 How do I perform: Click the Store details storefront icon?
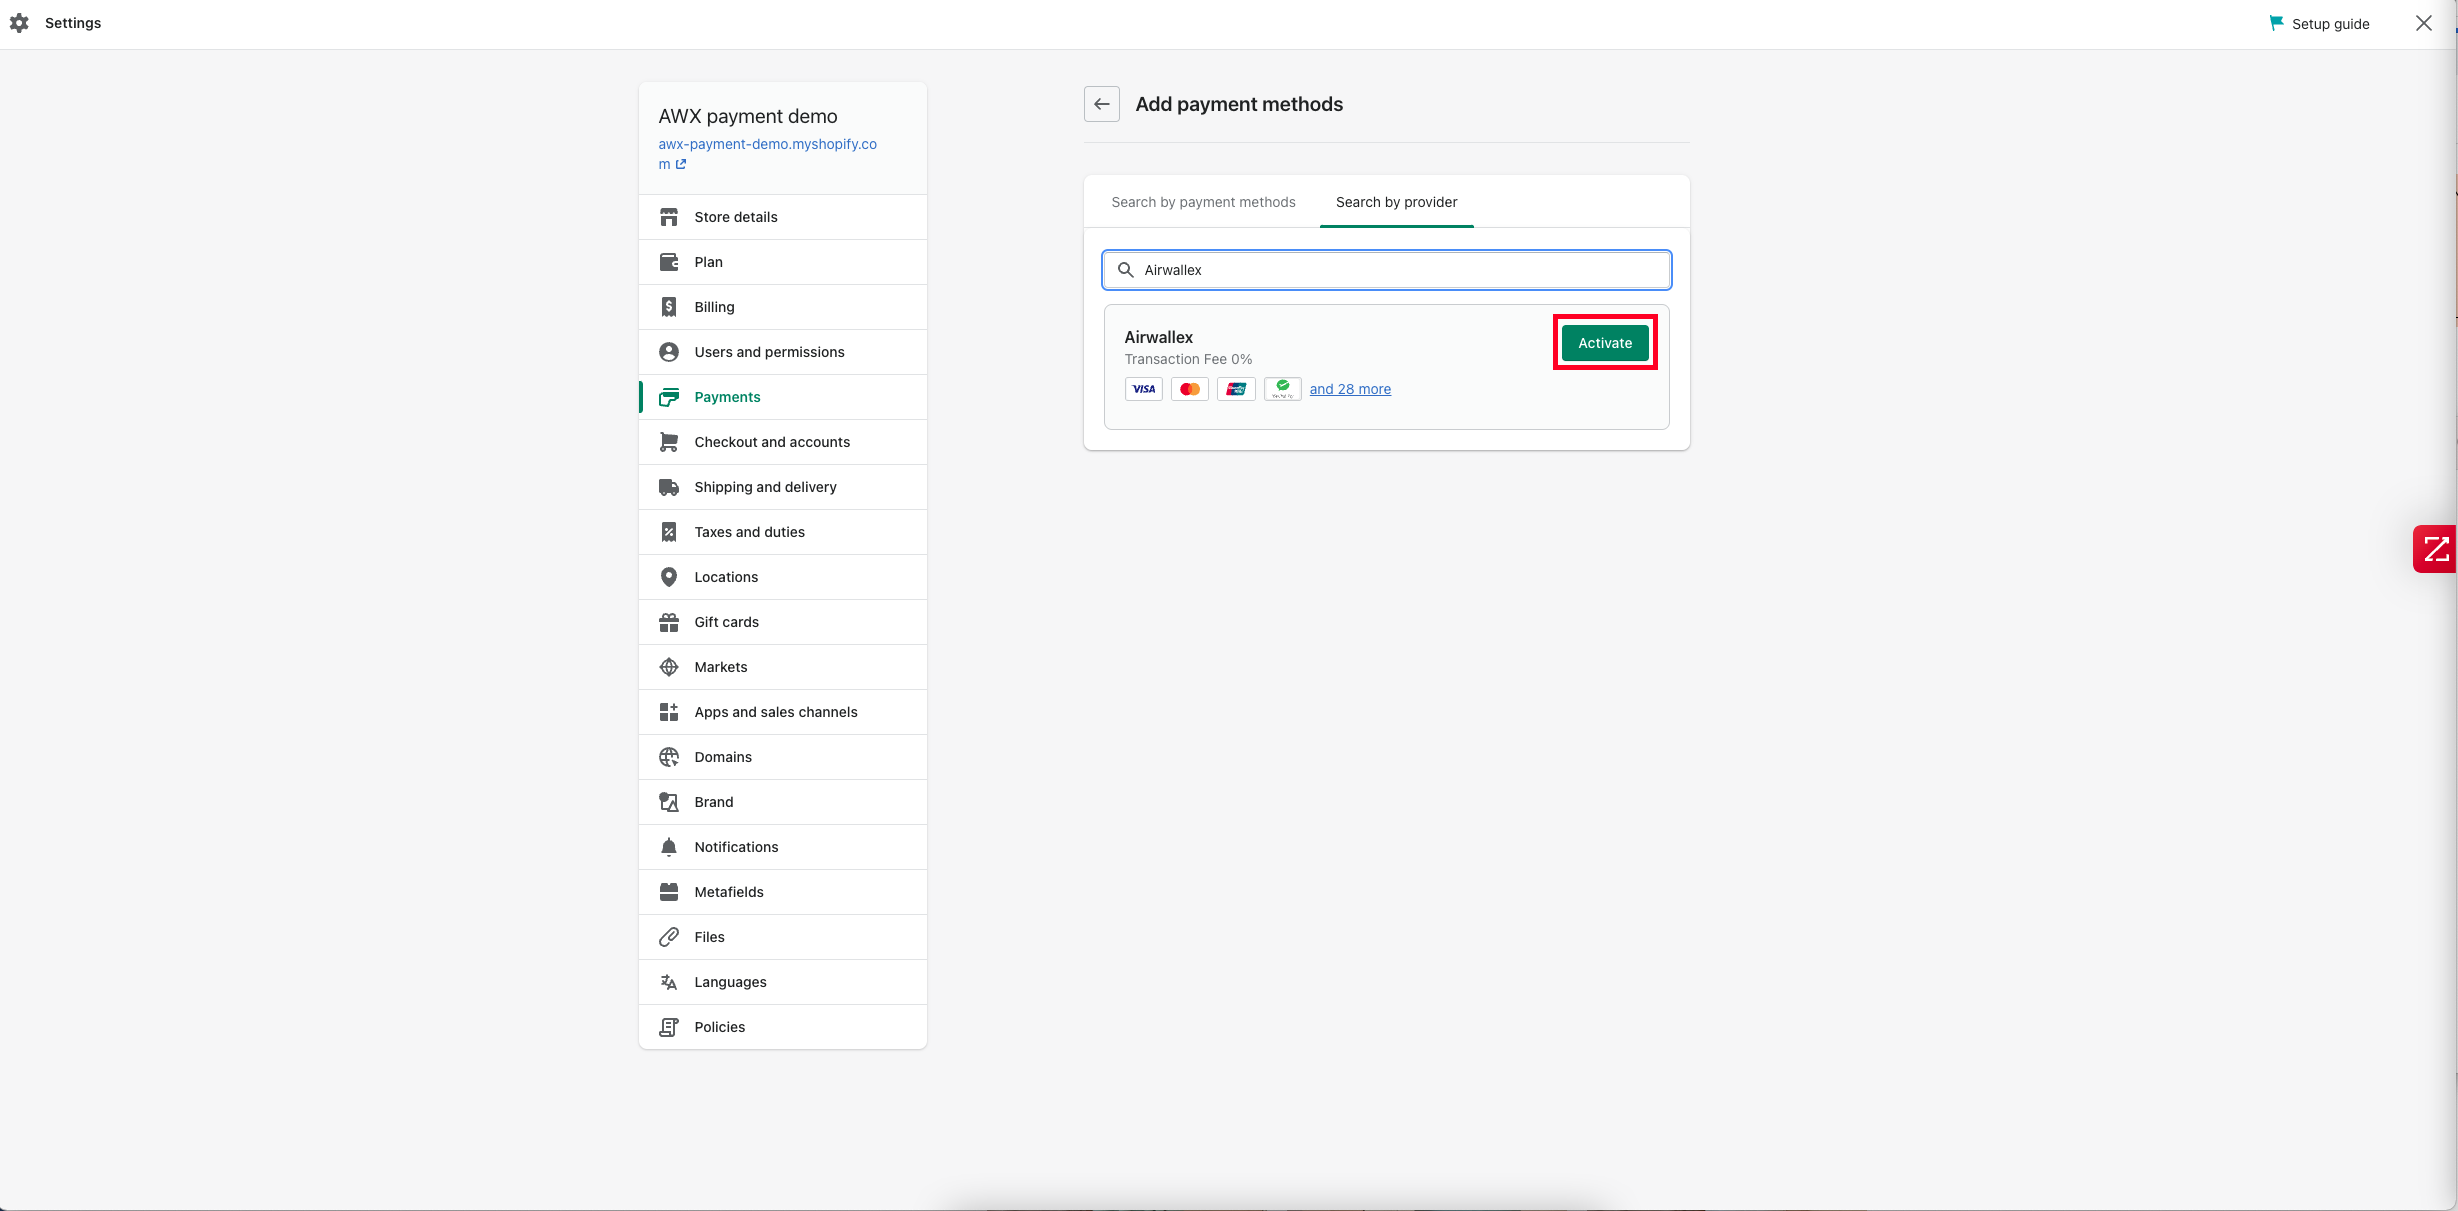coord(669,217)
